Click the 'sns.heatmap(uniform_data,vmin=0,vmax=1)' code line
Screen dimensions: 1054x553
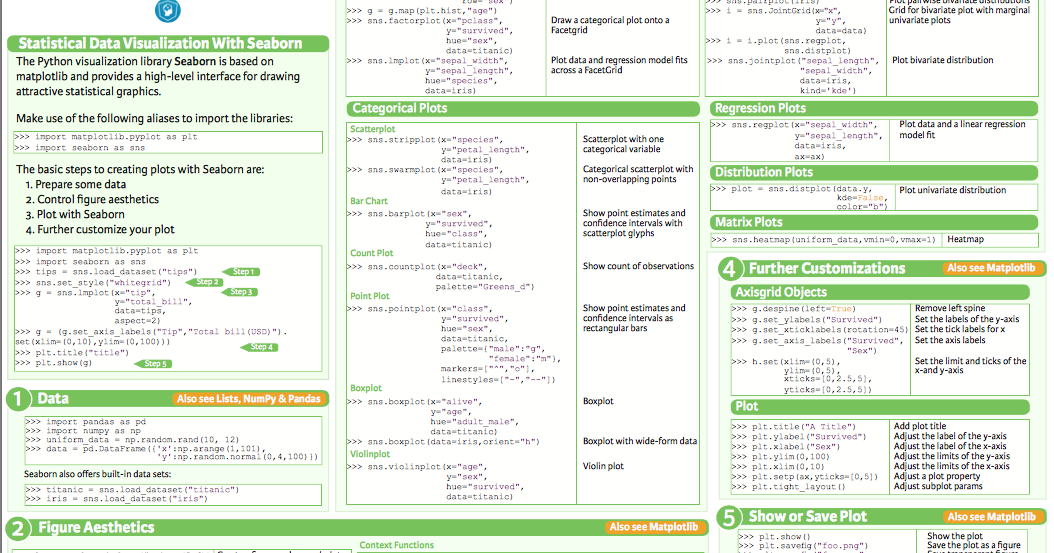[823, 240]
